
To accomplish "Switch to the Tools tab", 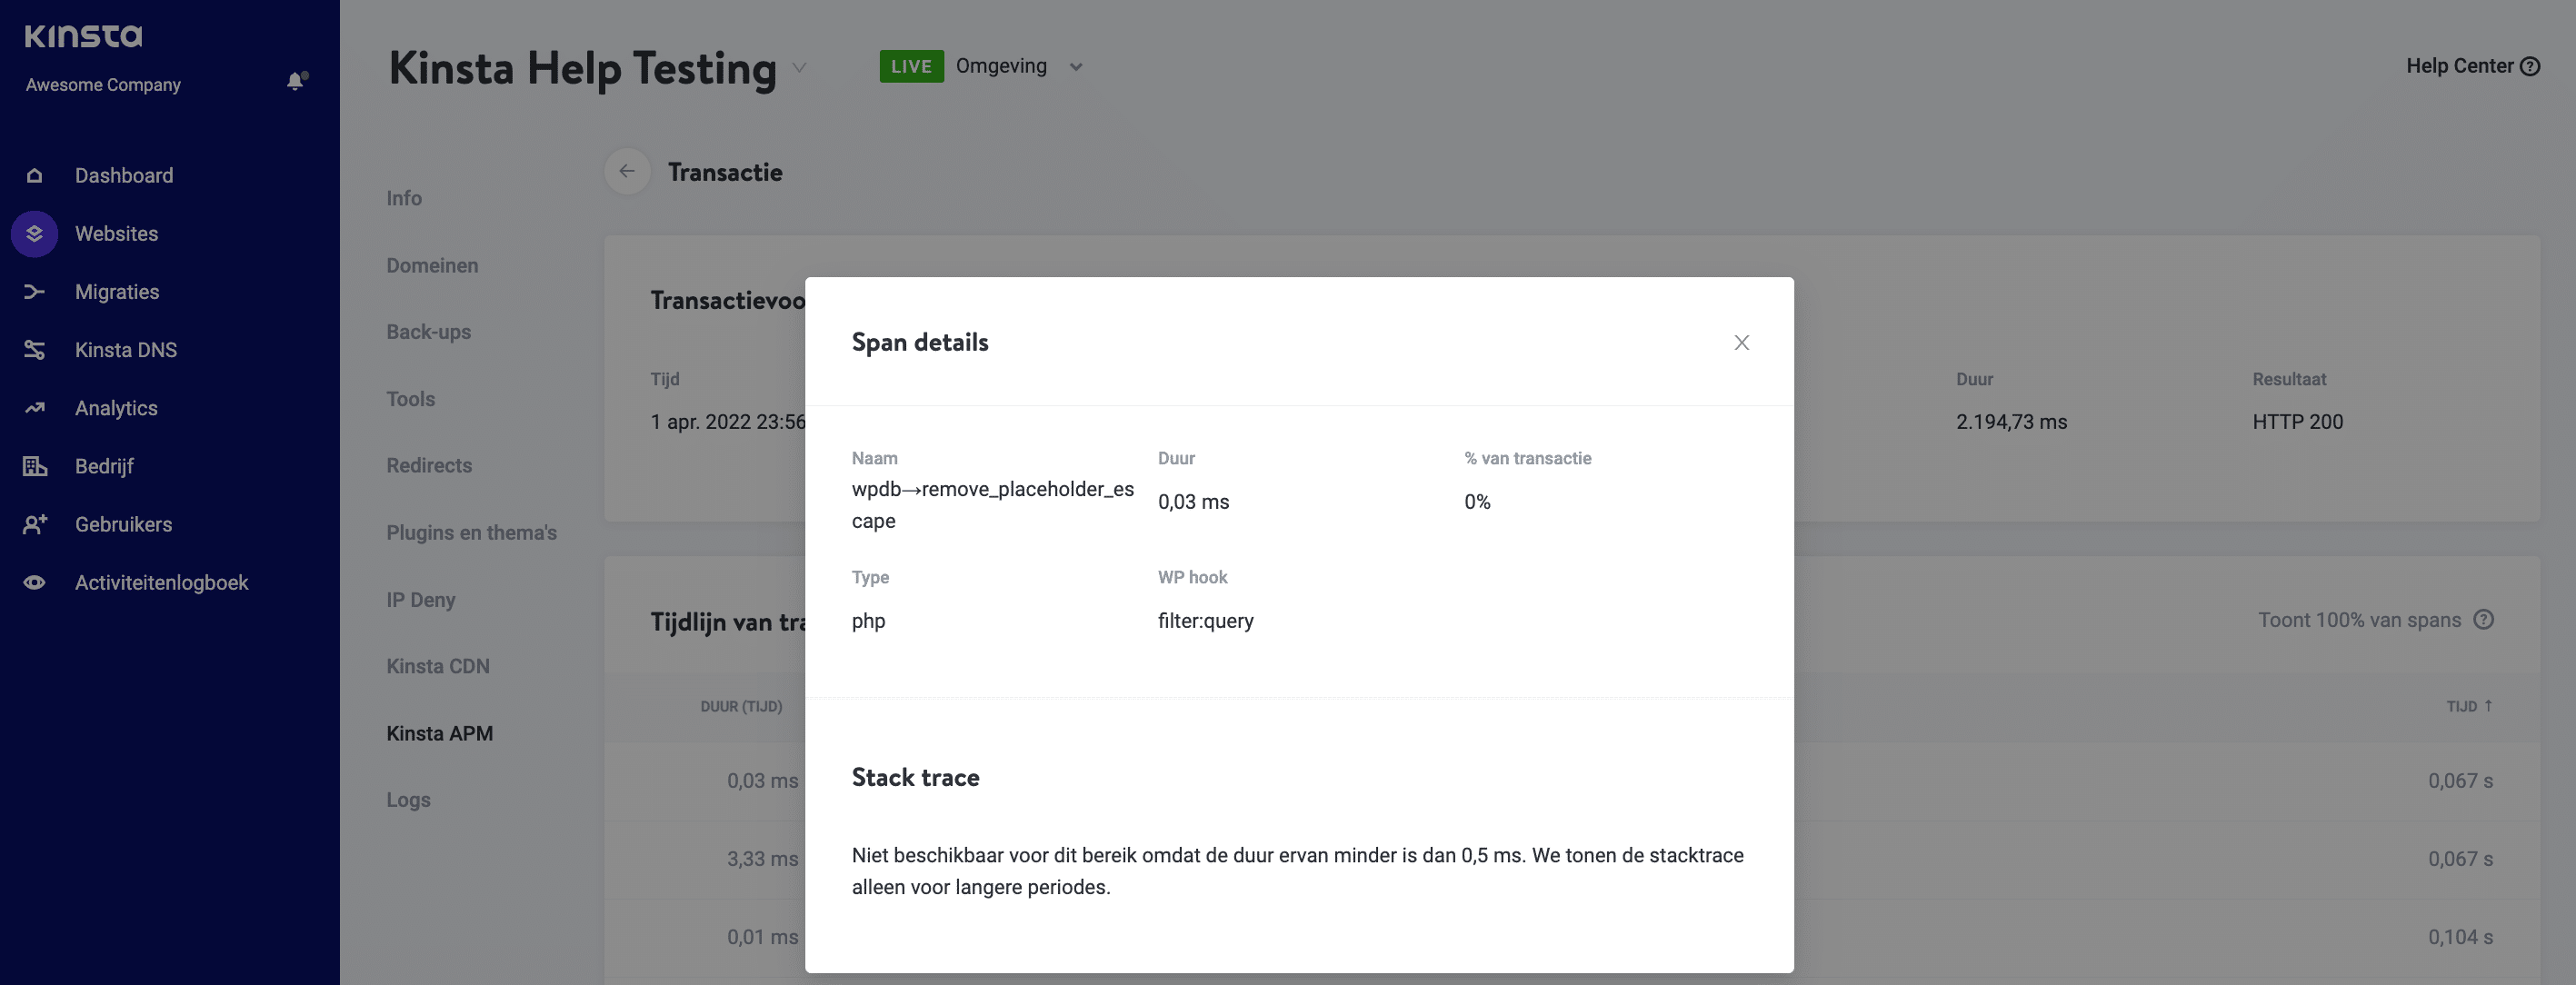I will click(x=410, y=398).
